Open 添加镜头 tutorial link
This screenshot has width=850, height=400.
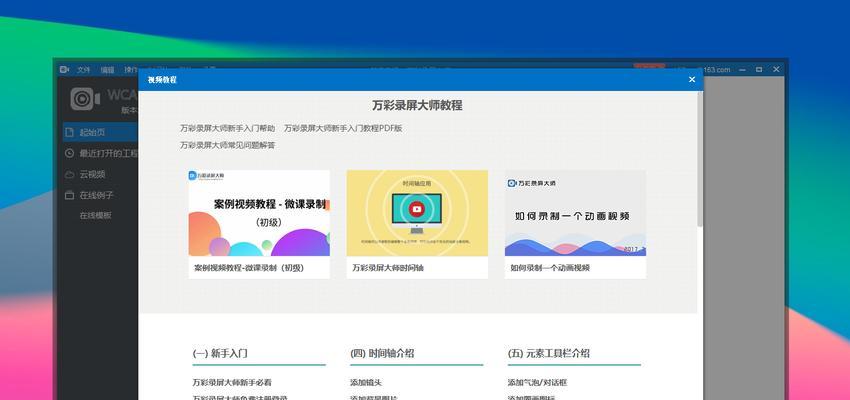366,383
